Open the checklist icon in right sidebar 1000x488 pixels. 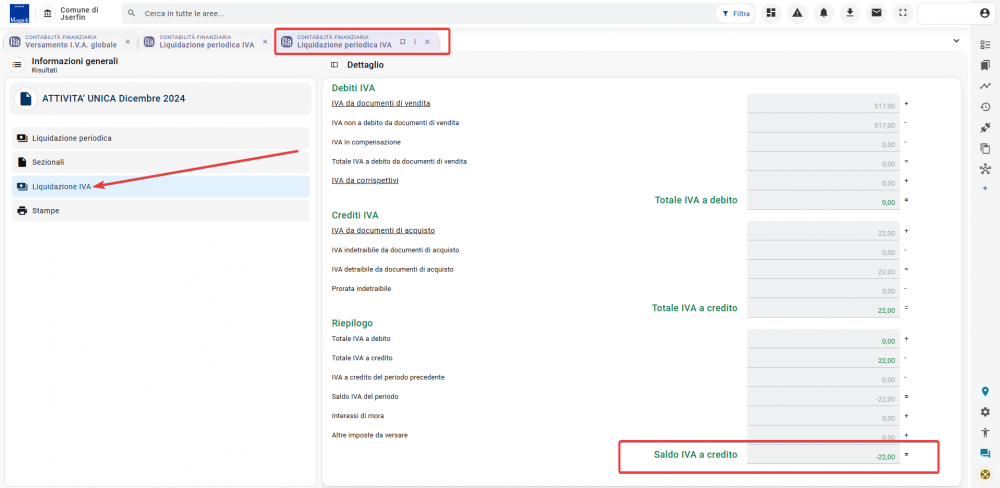click(x=985, y=45)
